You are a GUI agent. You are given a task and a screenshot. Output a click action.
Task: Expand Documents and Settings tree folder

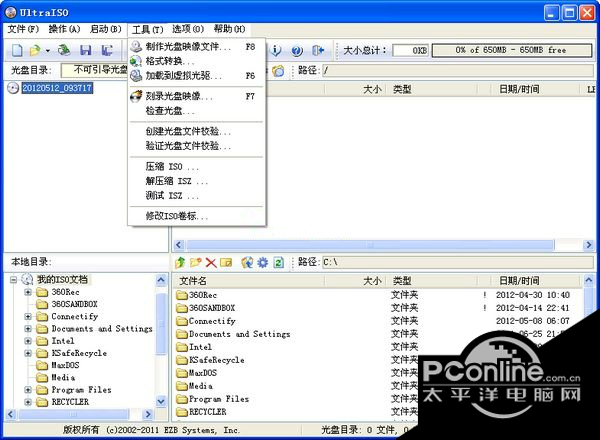pyautogui.click(x=28, y=329)
